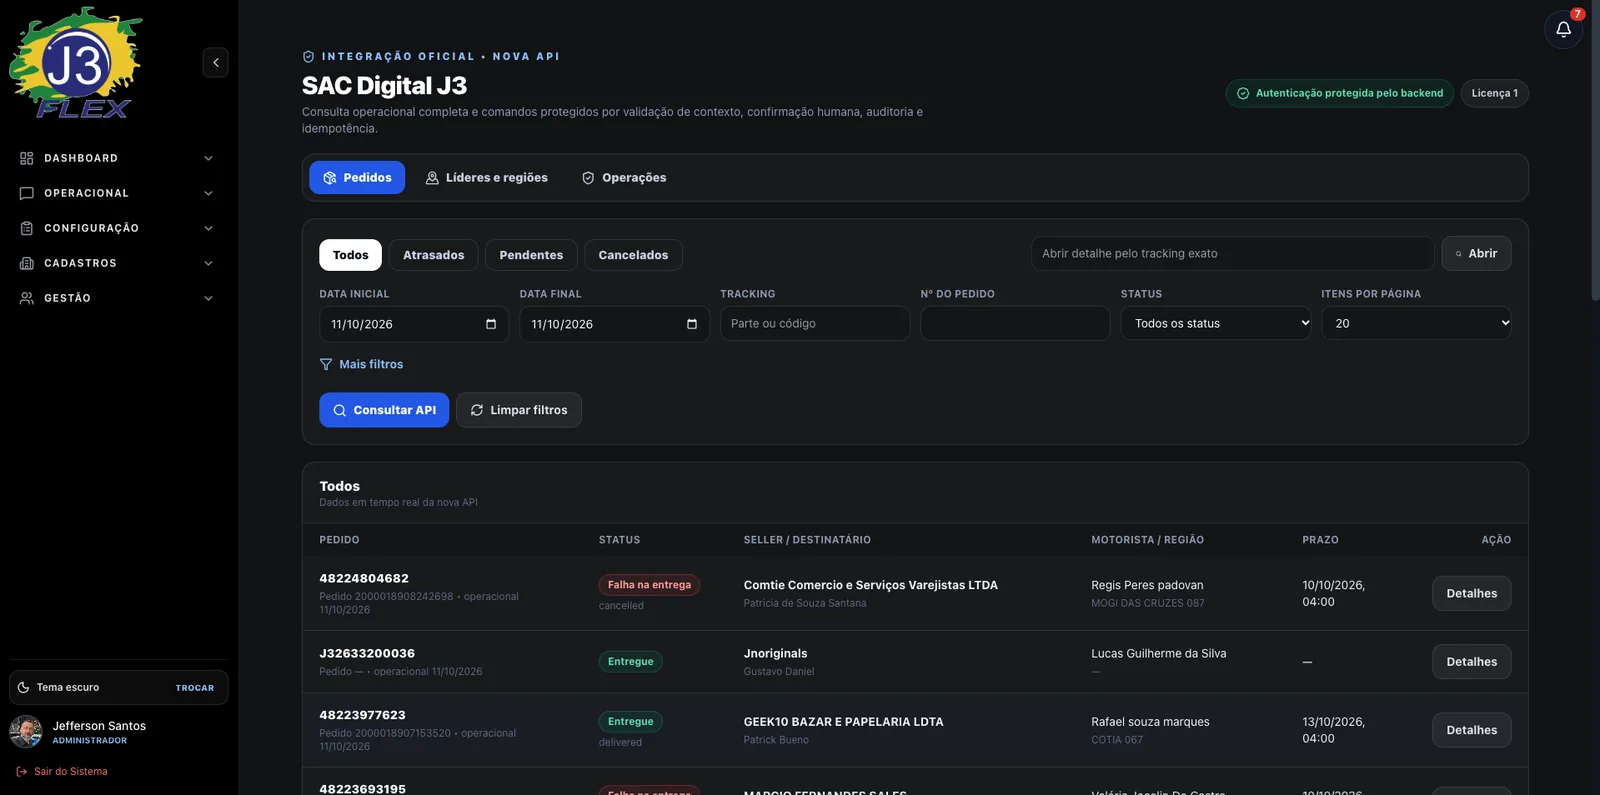This screenshot has height=795, width=1600.
Task: Click Sair do Sistema link
Action: (63, 771)
